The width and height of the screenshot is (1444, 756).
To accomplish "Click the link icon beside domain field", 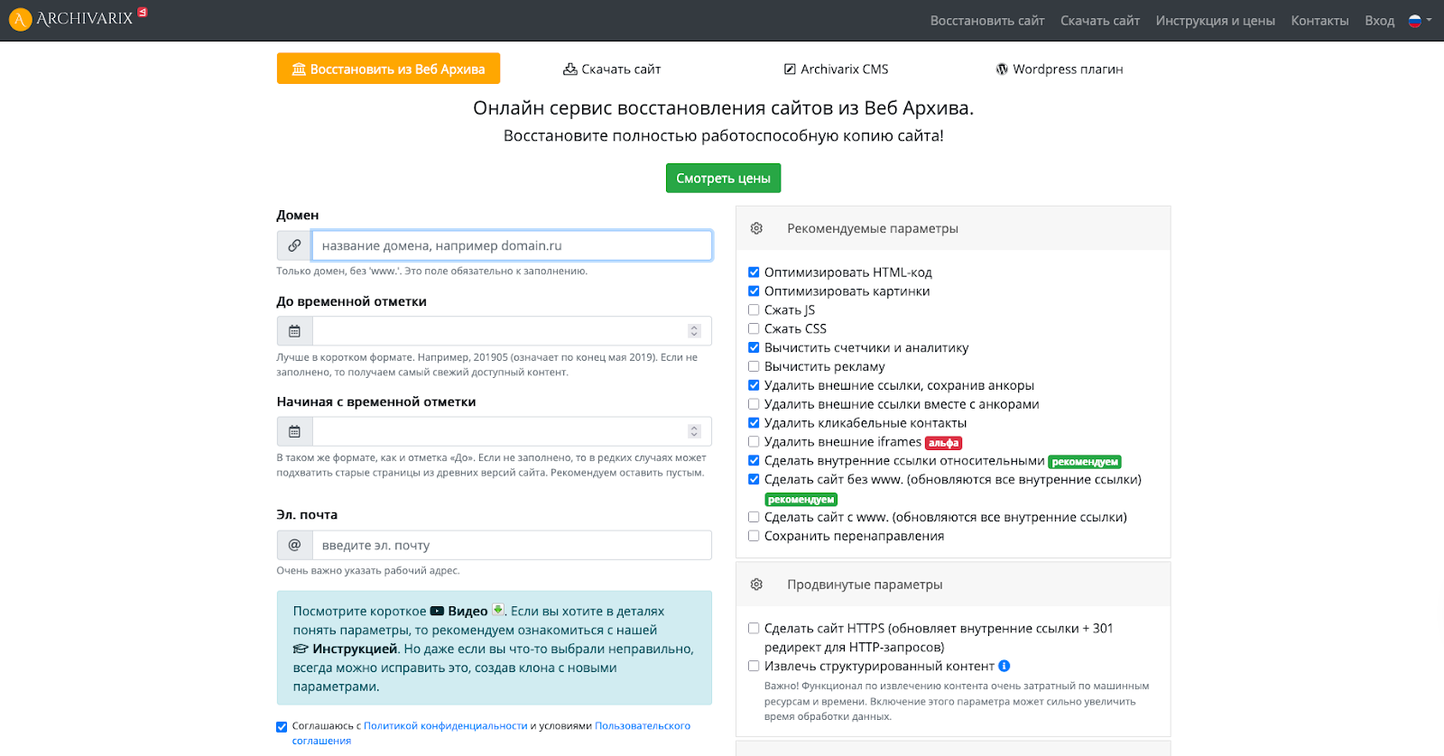I will pos(294,246).
